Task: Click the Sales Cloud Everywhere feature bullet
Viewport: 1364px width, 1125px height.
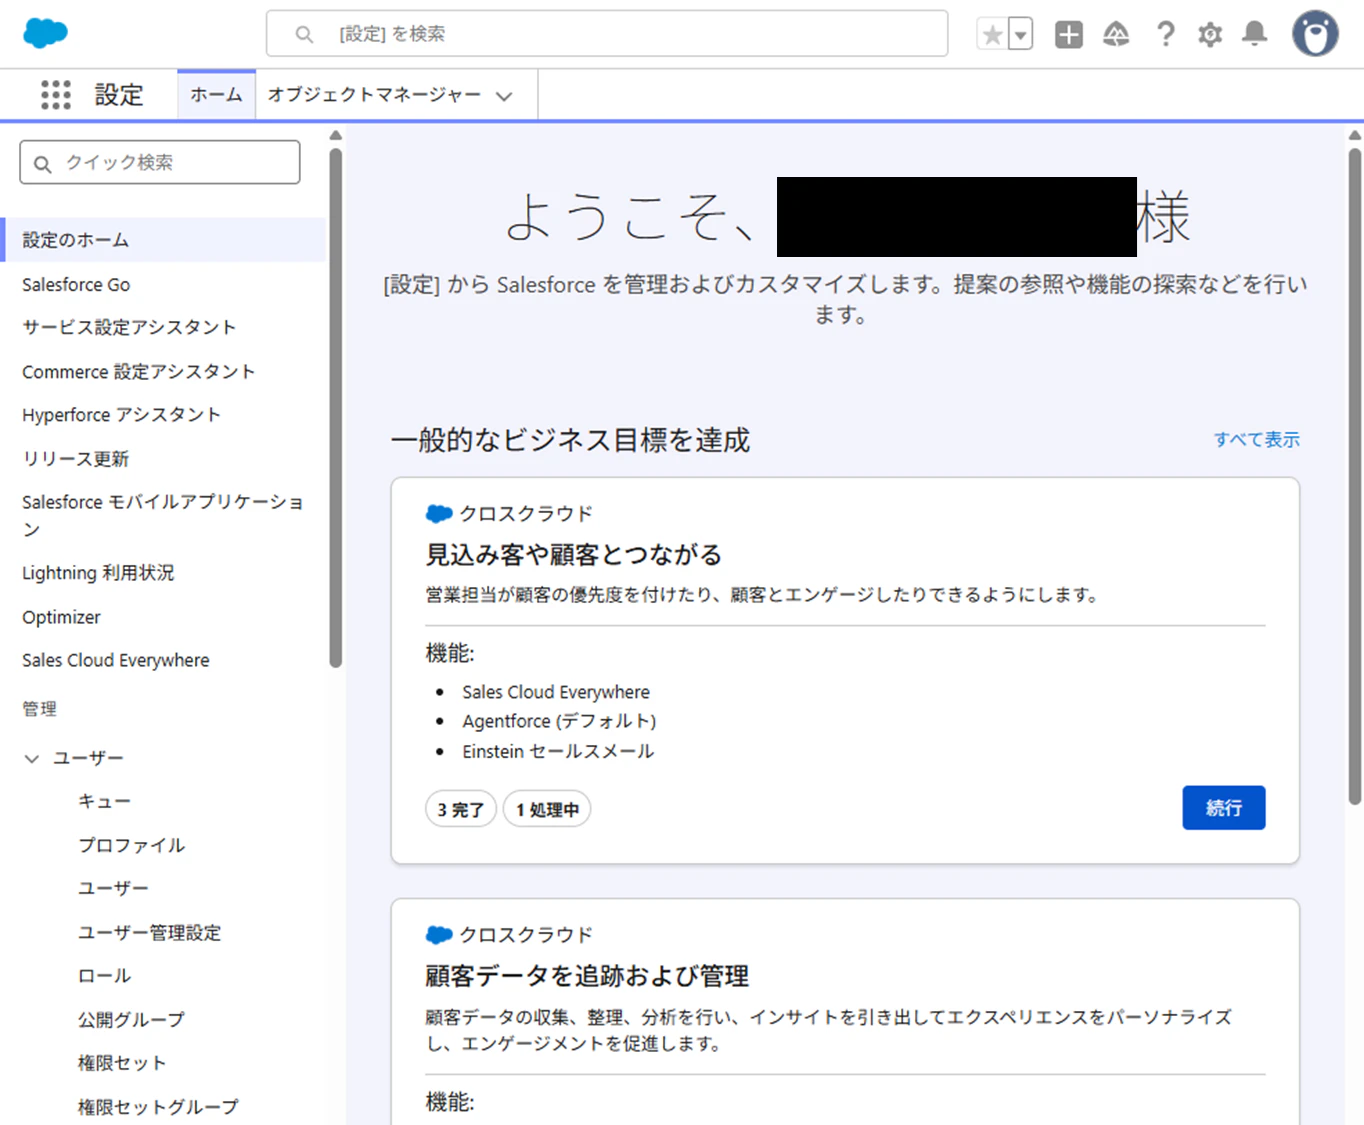Action: pyautogui.click(x=556, y=692)
